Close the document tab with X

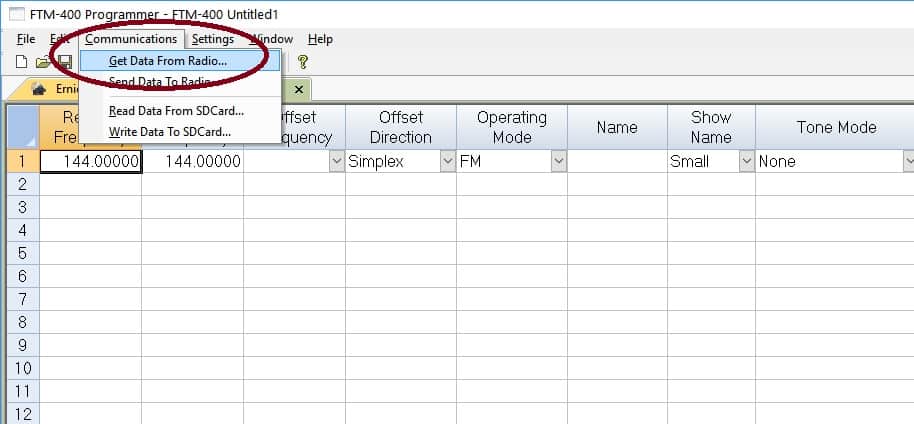(x=298, y=90)
